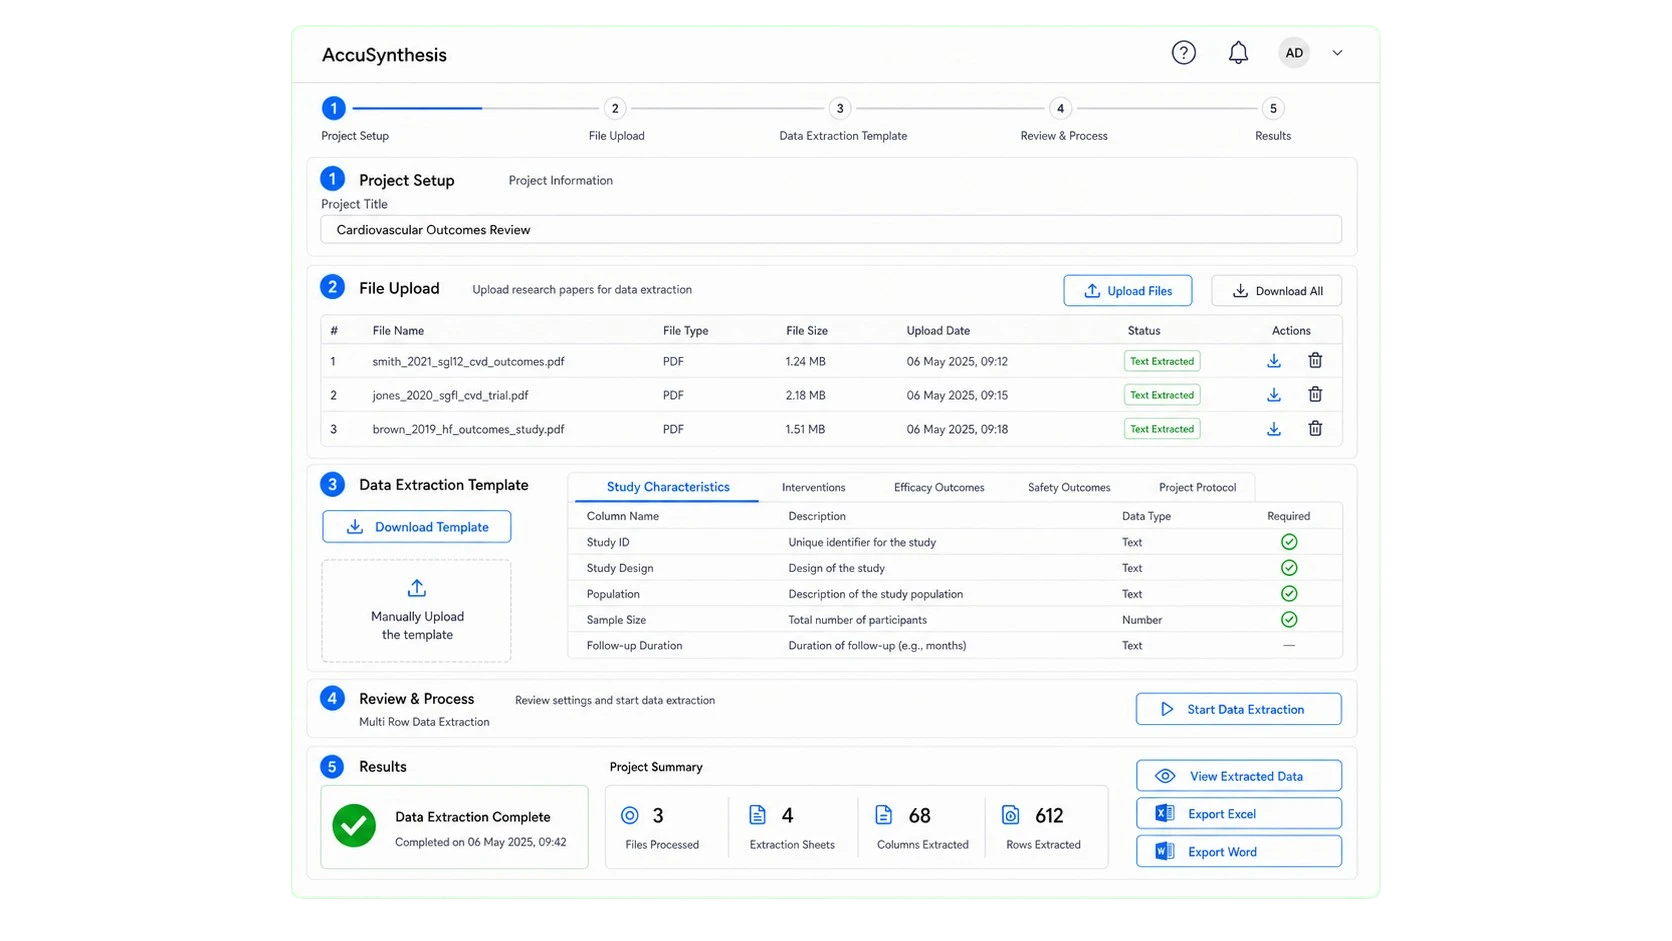Viewport: 1672px width, 941px height.
Task: Delete smith_2021_sgl12_cvd_outcomes.pdf file
Action: pos(1315,361)
